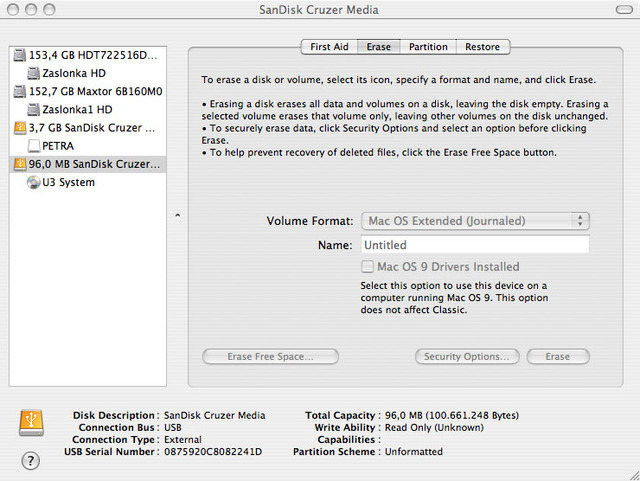
Task: Toggle Mac OS 9 Drivers Installed checkbox
Action: [x=367, y=267]
